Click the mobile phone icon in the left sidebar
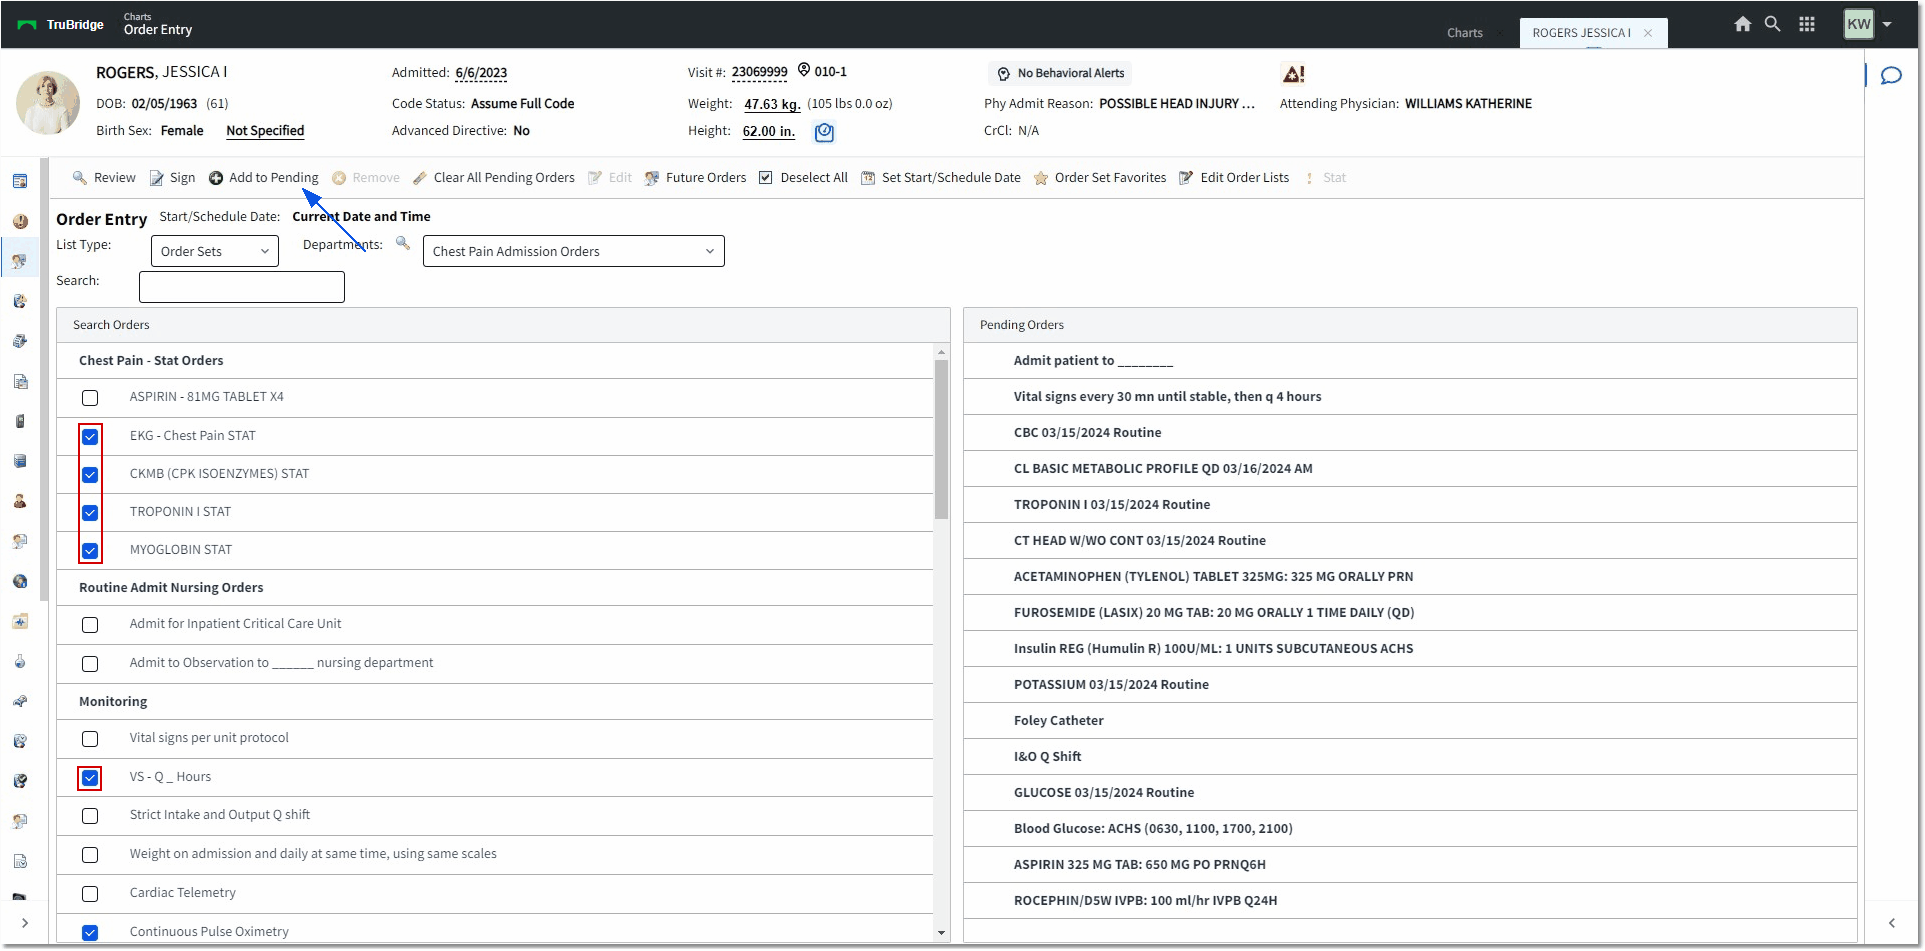 click(20, 421)
